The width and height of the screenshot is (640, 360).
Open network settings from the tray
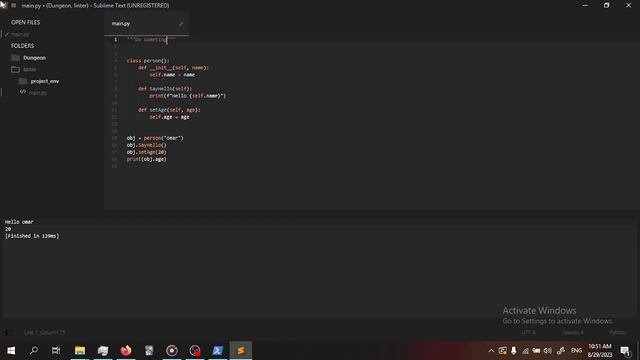(525, 351)
